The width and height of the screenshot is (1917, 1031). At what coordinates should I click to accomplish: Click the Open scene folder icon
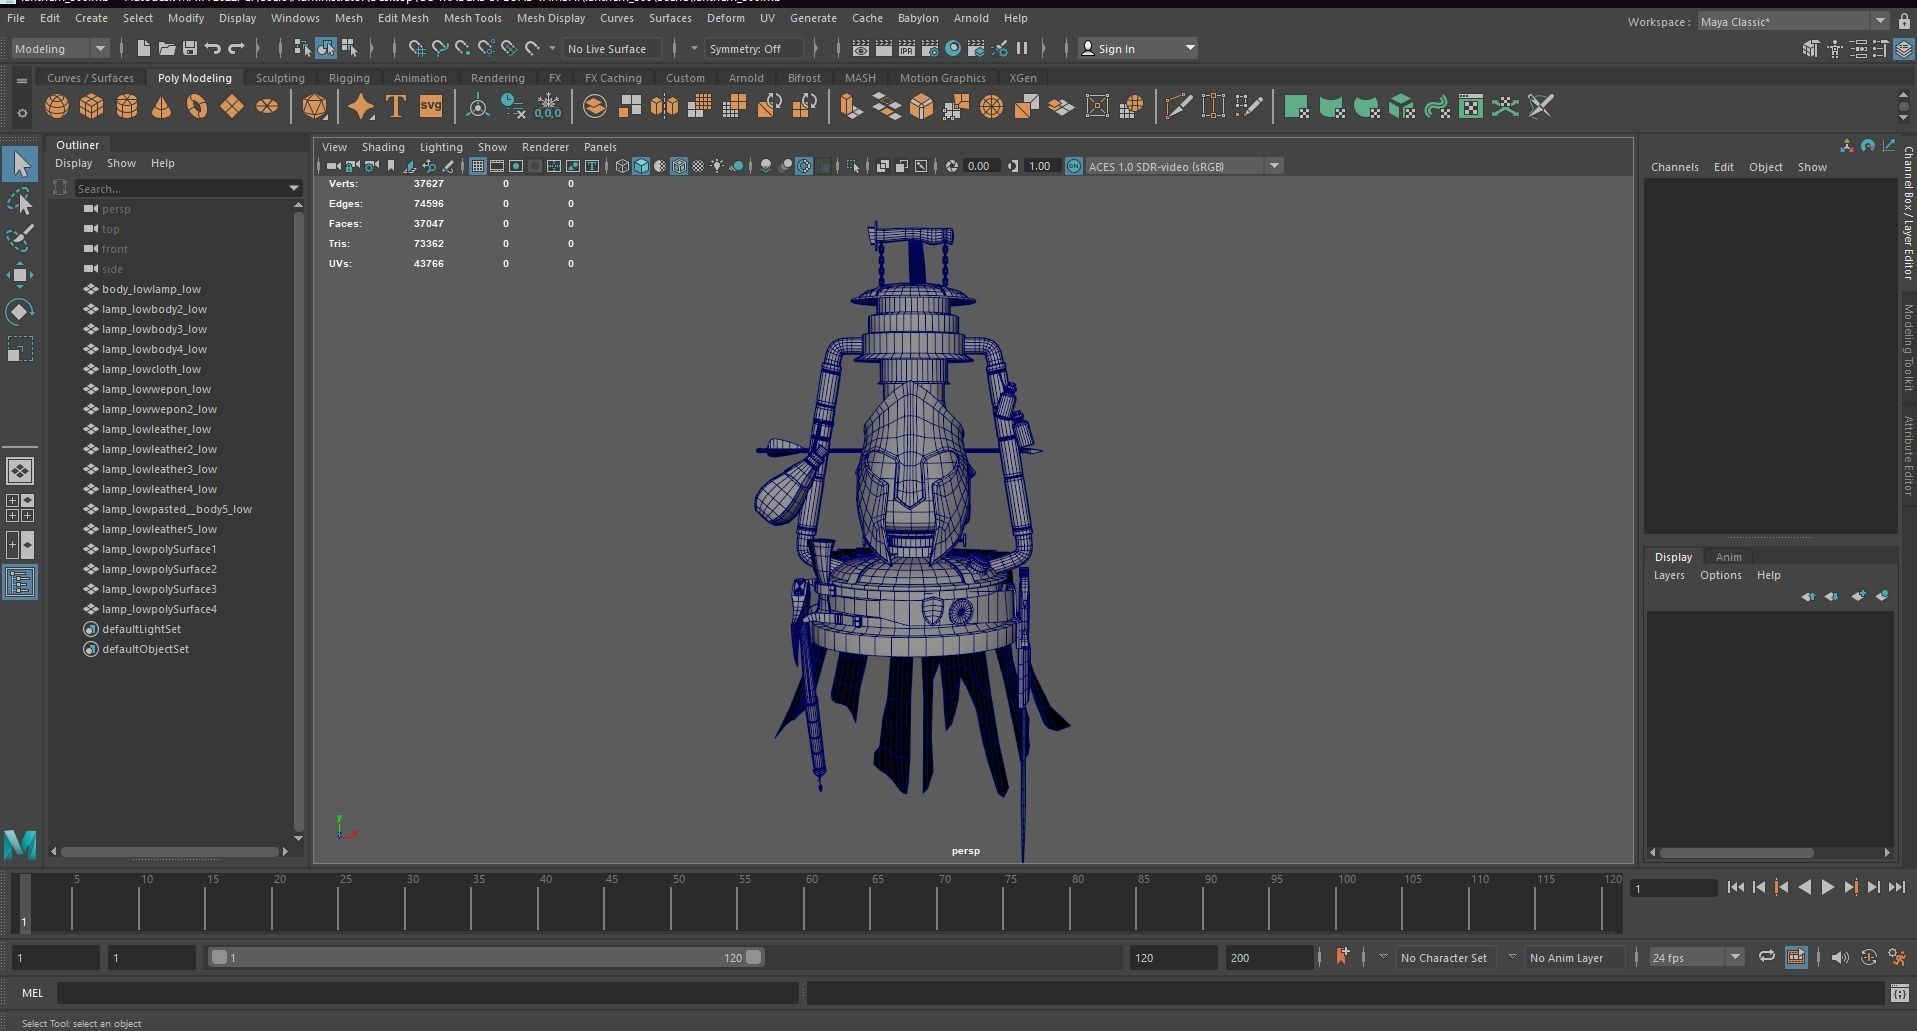coord(166,48)
